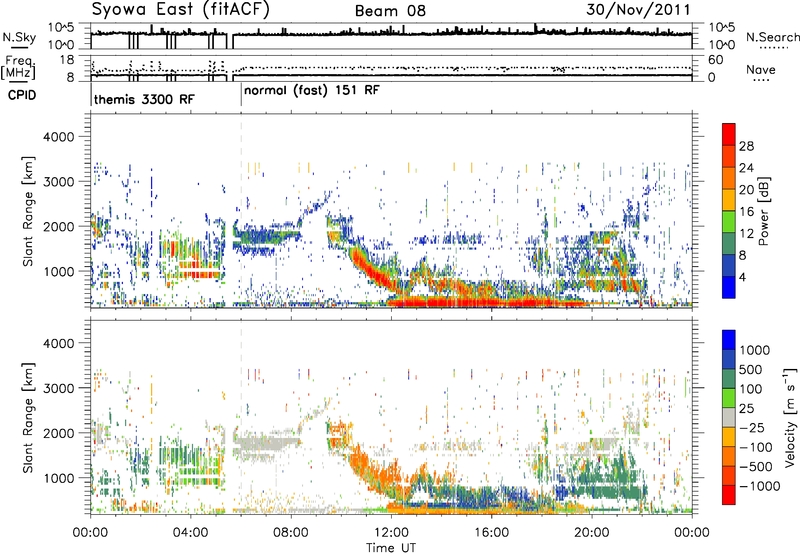Click the 'Freq. [MHz]' axis label
Image resolution: width=800 pixels, height=554 pixels.
[18, 67]
